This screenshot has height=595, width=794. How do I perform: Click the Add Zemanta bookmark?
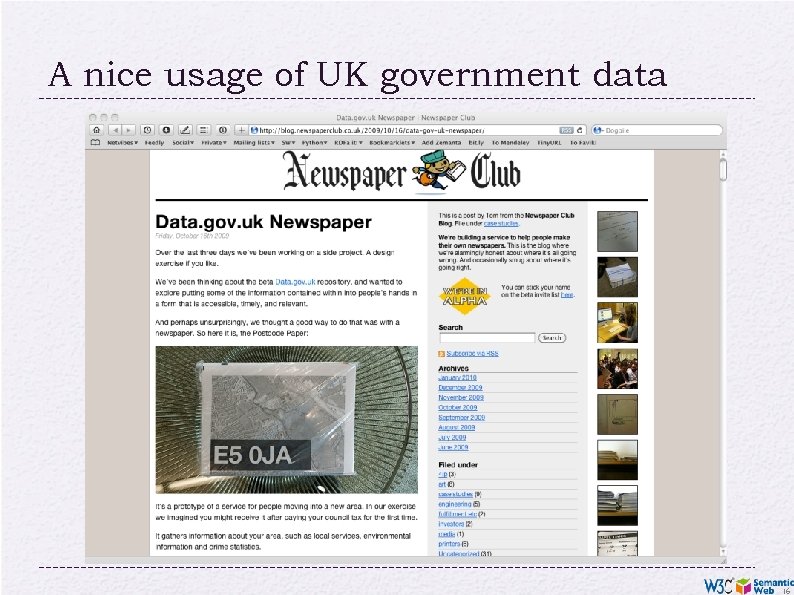click(x=442, y=143)
